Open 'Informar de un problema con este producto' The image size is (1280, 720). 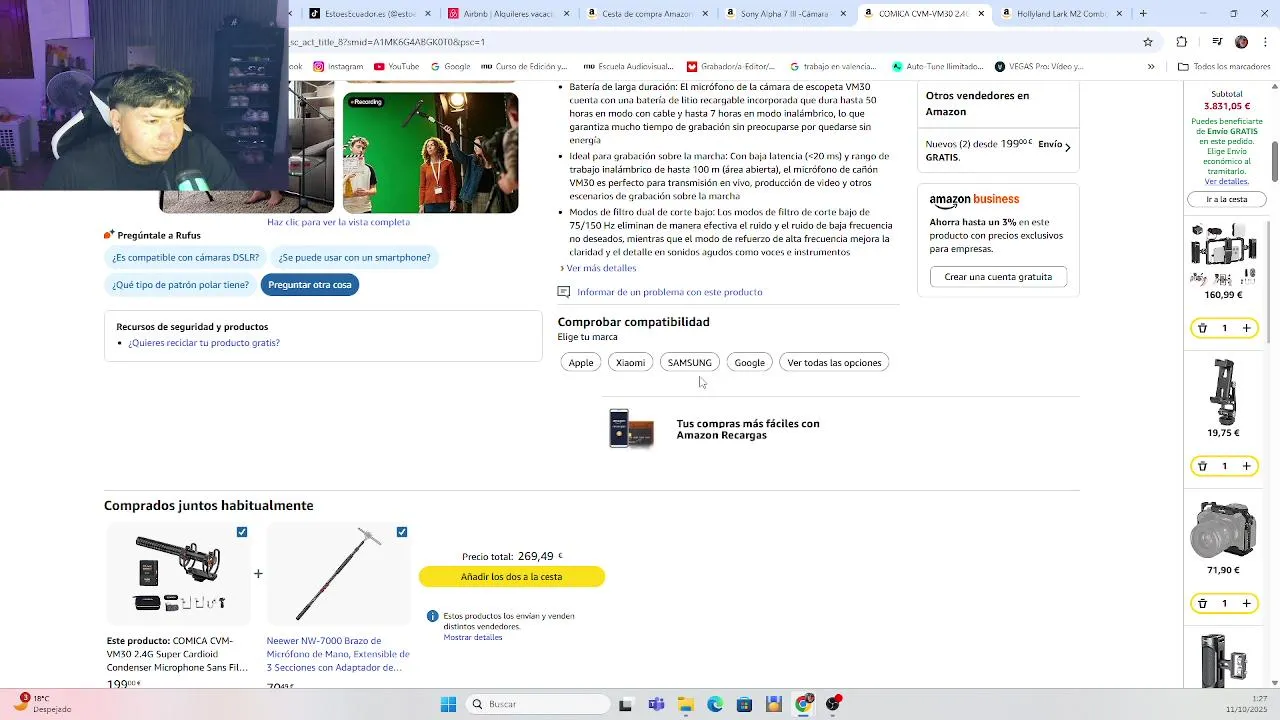tap(670, 292)
